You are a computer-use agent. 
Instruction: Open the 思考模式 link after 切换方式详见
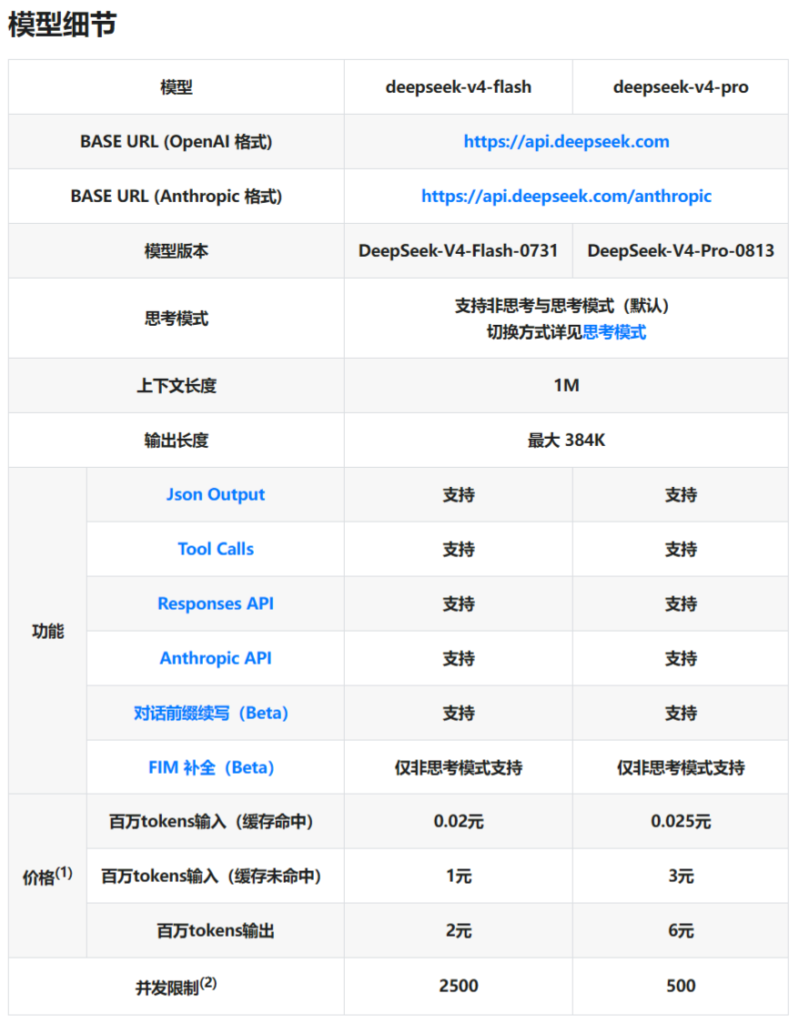[614, 332]
